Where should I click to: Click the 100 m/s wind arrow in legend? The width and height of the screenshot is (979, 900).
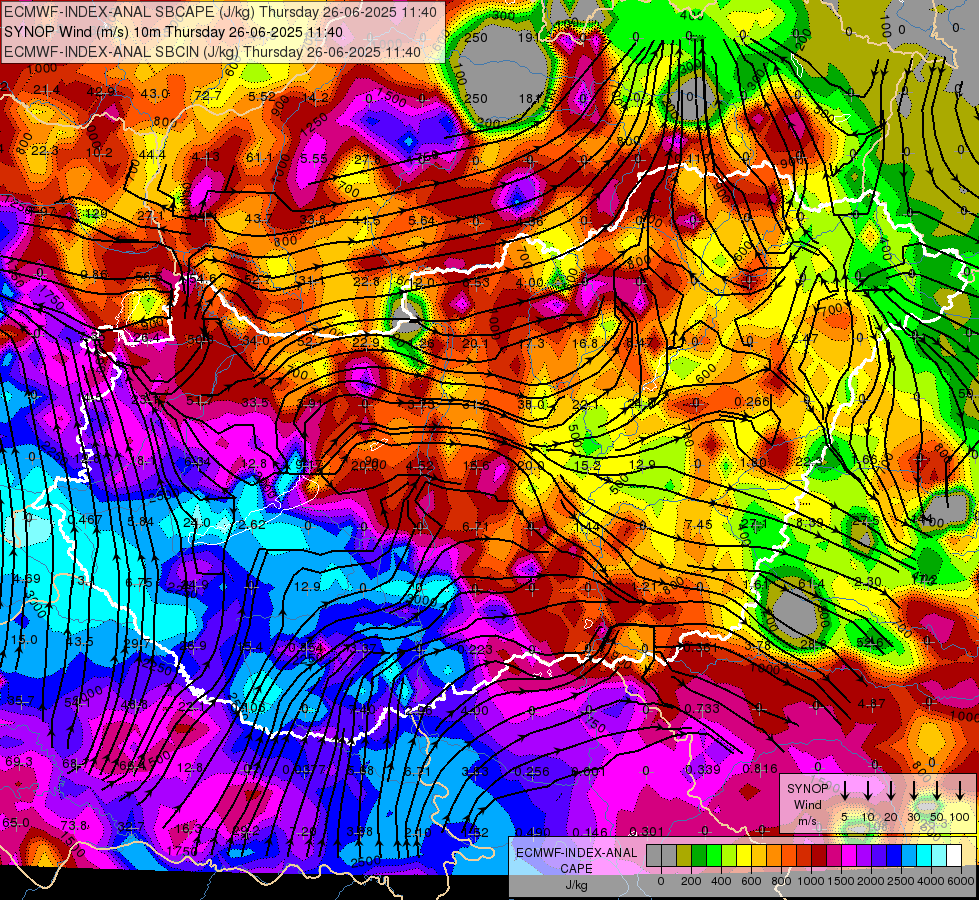960,791
